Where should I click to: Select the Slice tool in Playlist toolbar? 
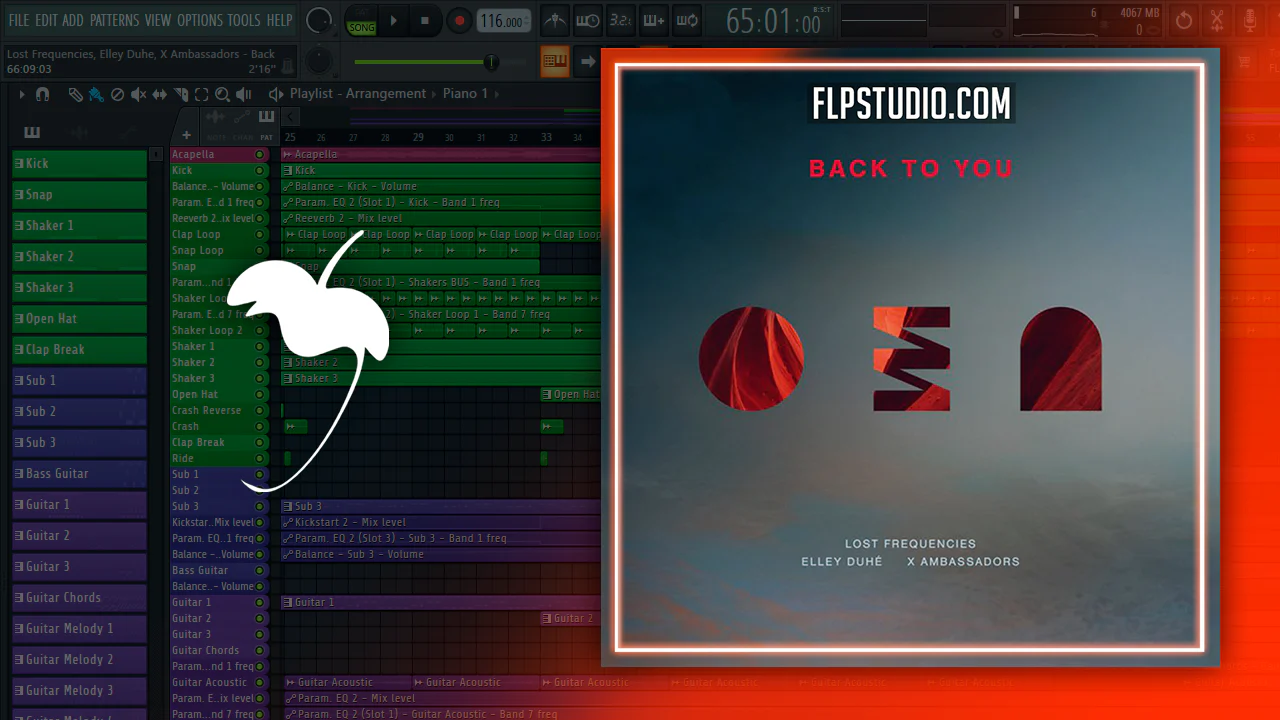[x=180, y=94]
